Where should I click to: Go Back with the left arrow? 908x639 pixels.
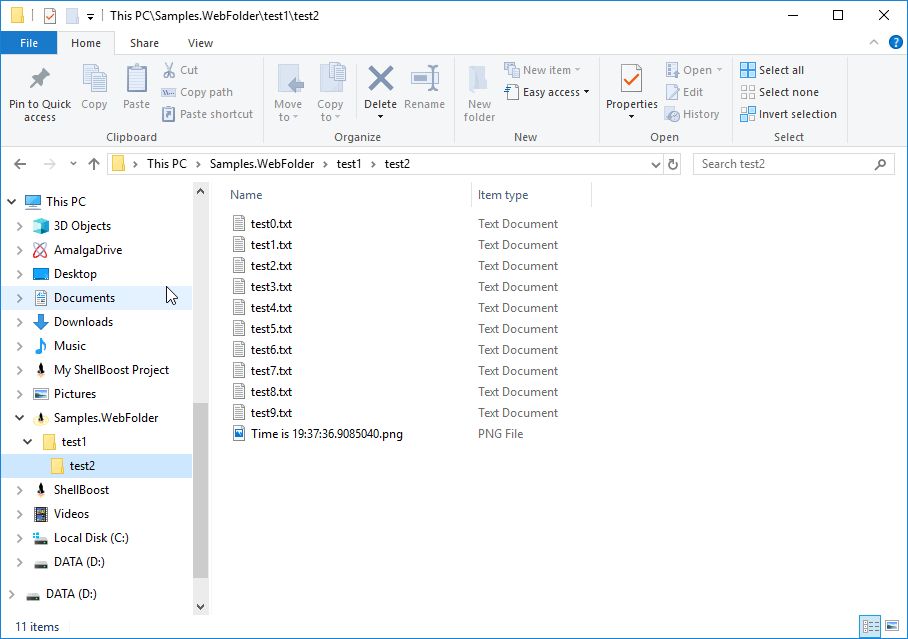(x=20, y=164)
